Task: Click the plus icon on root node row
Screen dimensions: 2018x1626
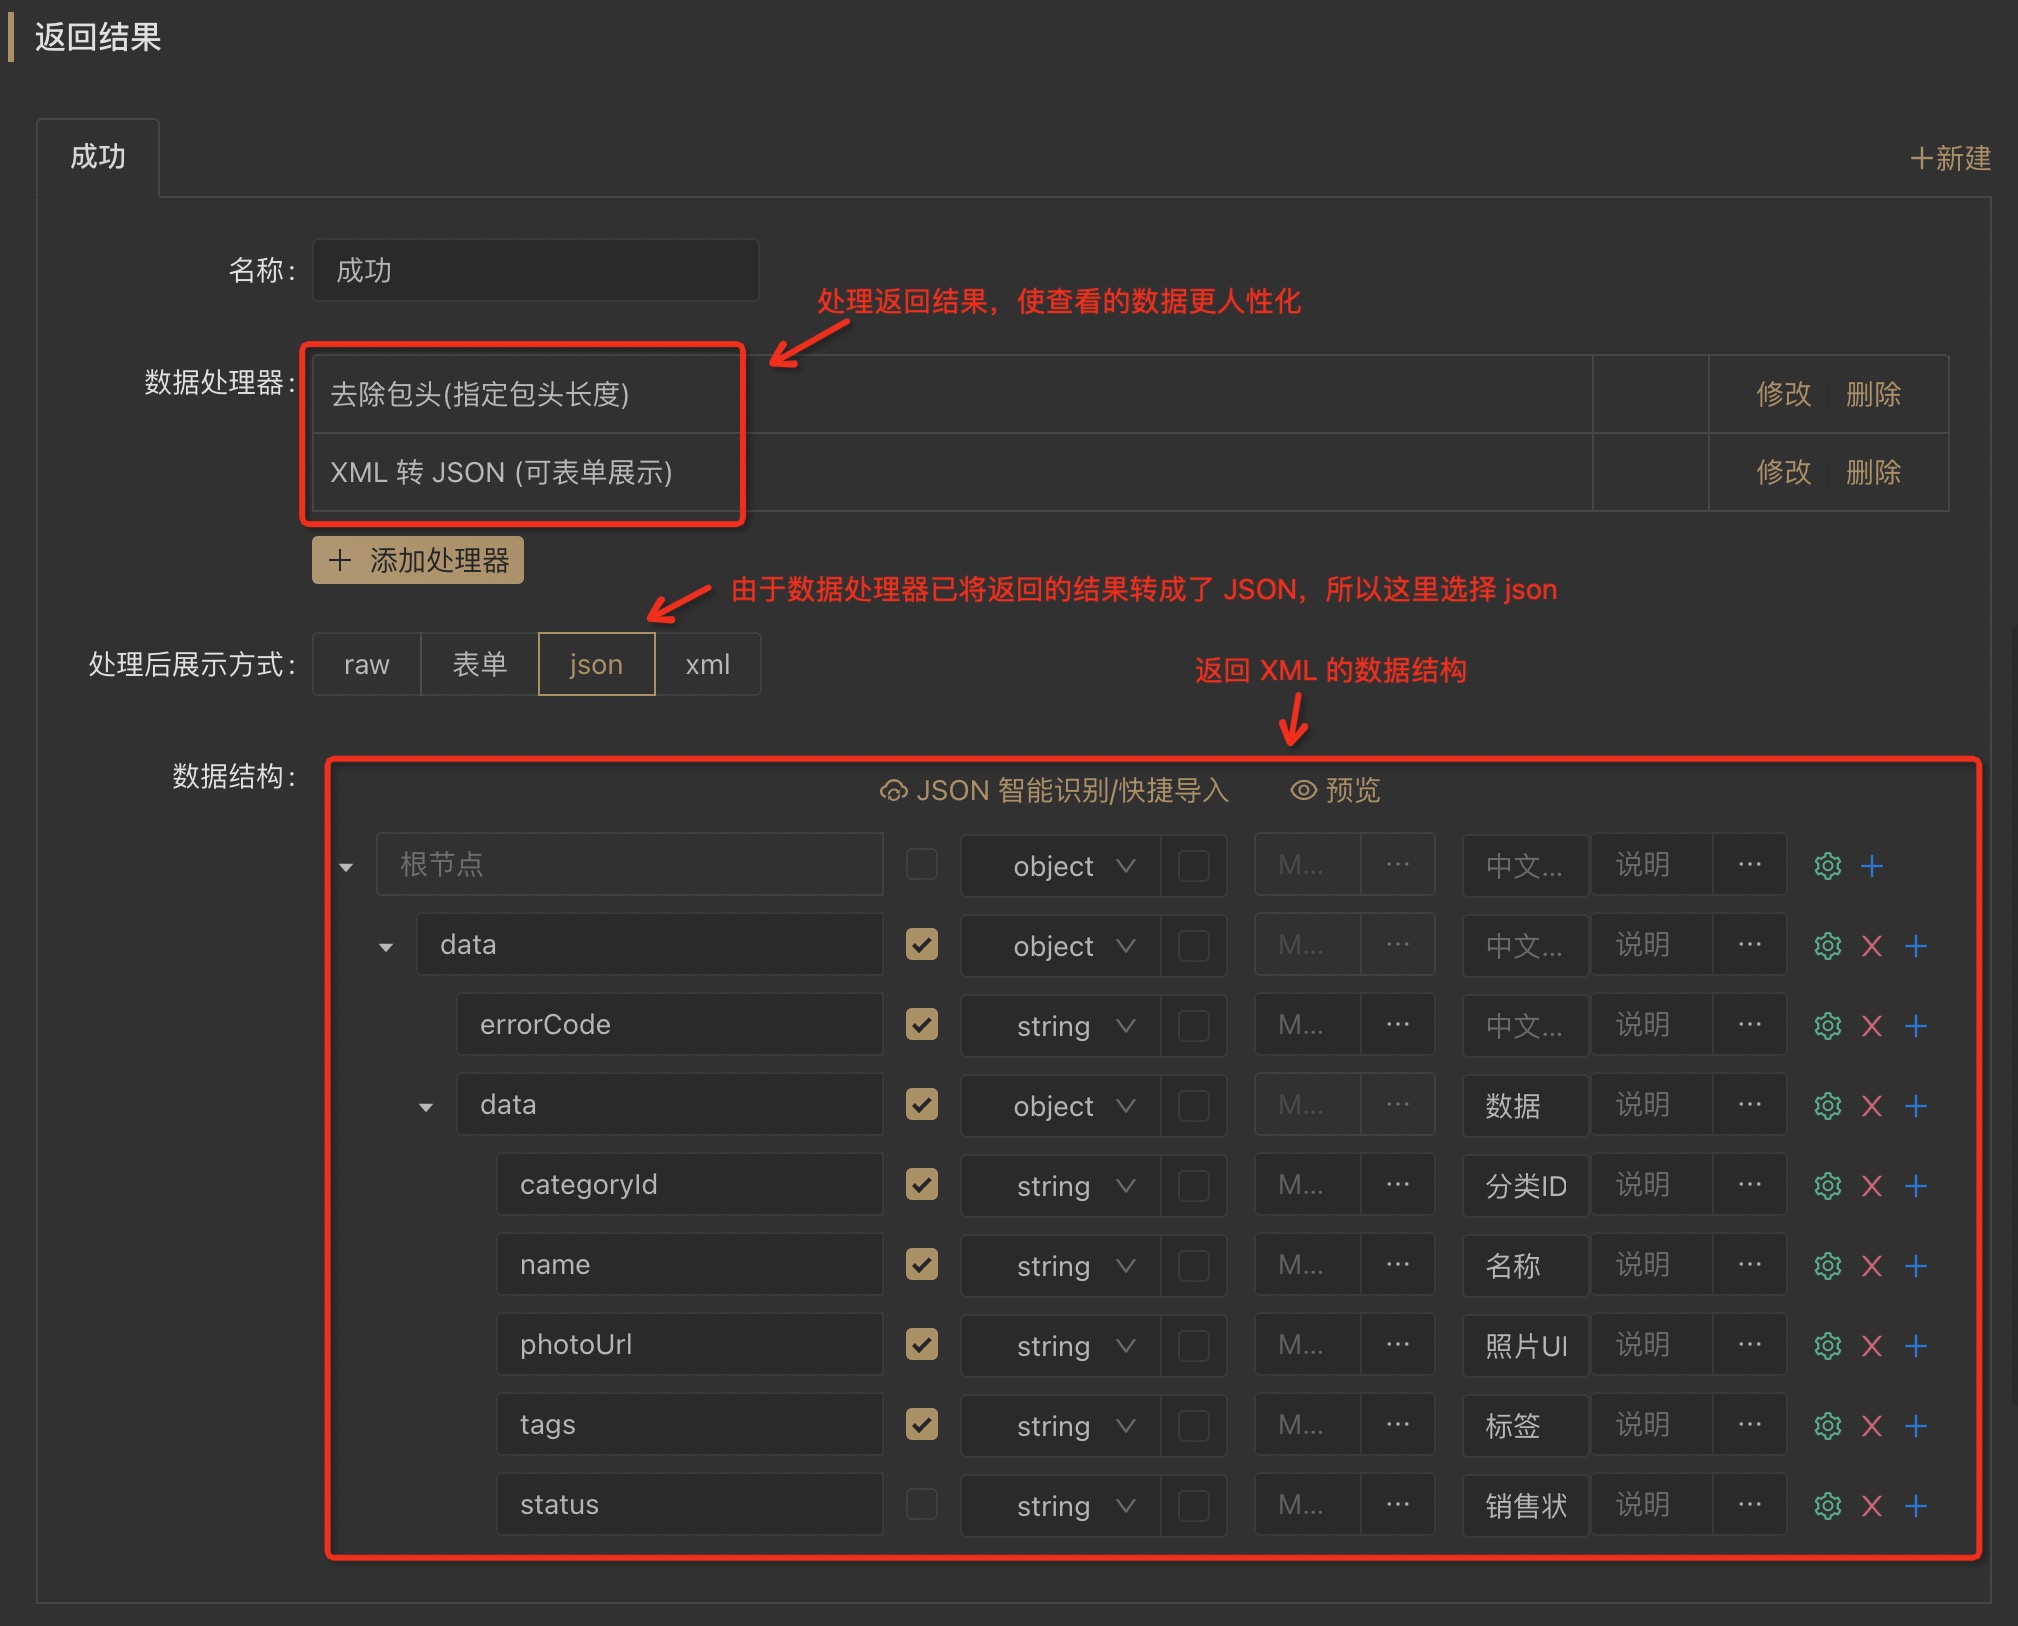Action: (x=1871, y=865)
